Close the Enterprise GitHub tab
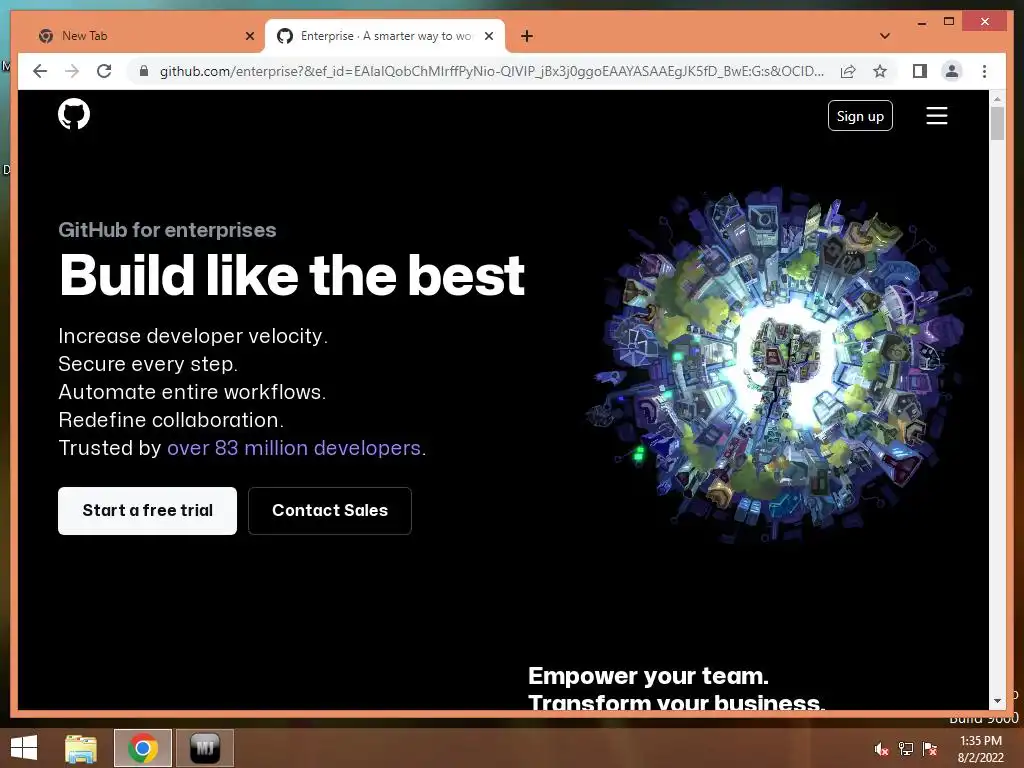The image size is (1024, 768). pyautogui.click(x=488, y=36)
